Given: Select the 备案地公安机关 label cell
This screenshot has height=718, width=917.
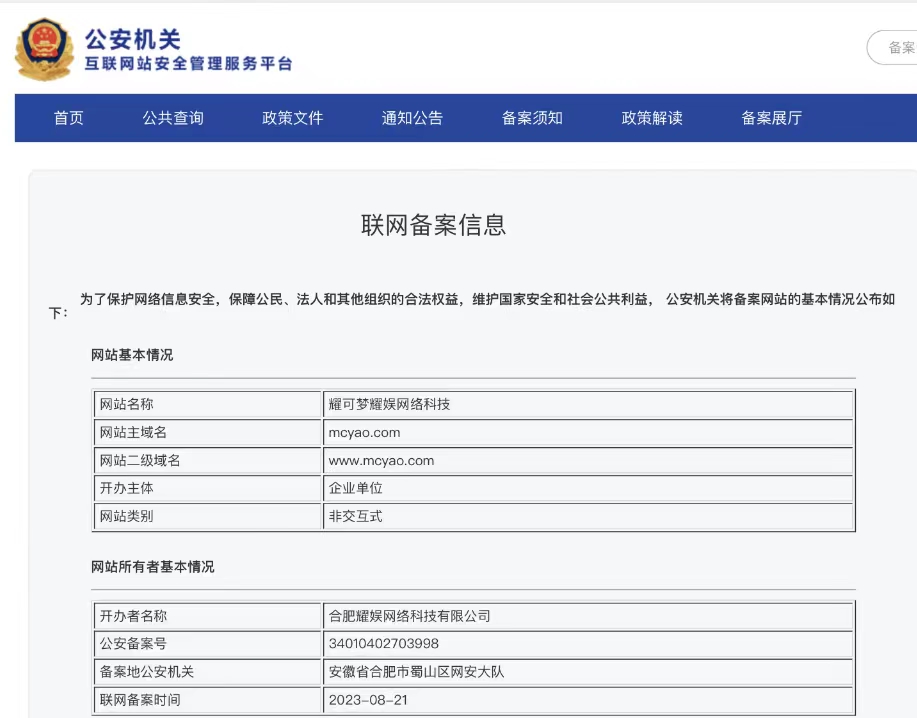Looking at the screenshot, I should [x=208, y=672].
